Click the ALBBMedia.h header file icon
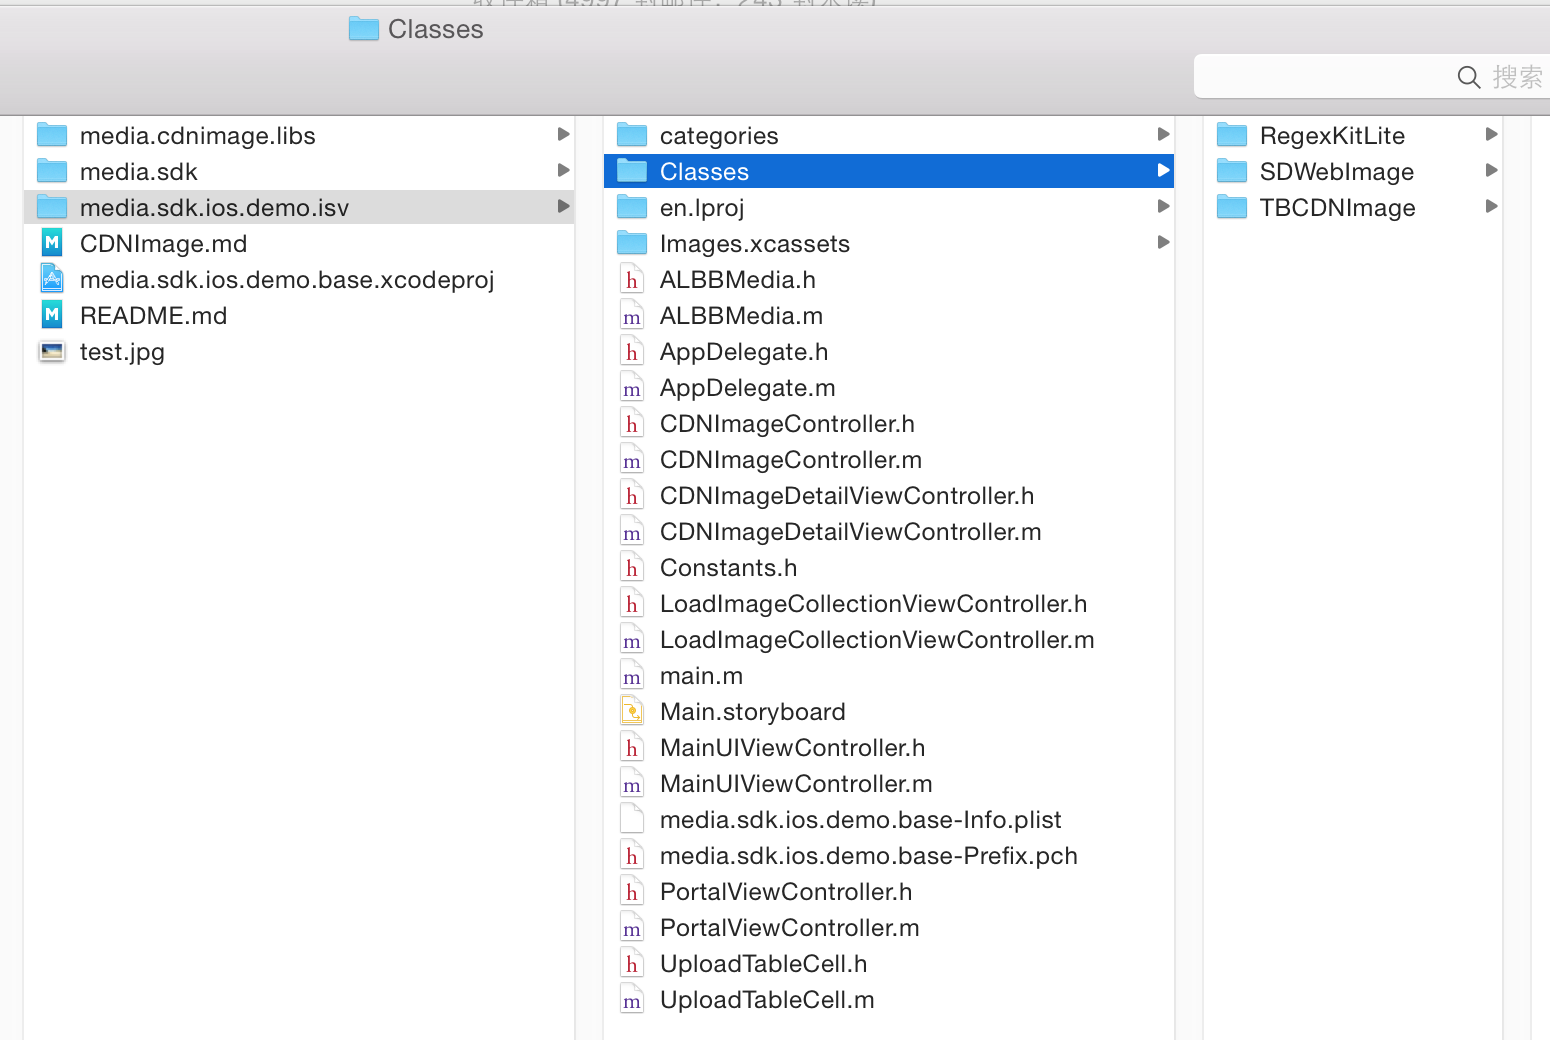 (632, 280)
